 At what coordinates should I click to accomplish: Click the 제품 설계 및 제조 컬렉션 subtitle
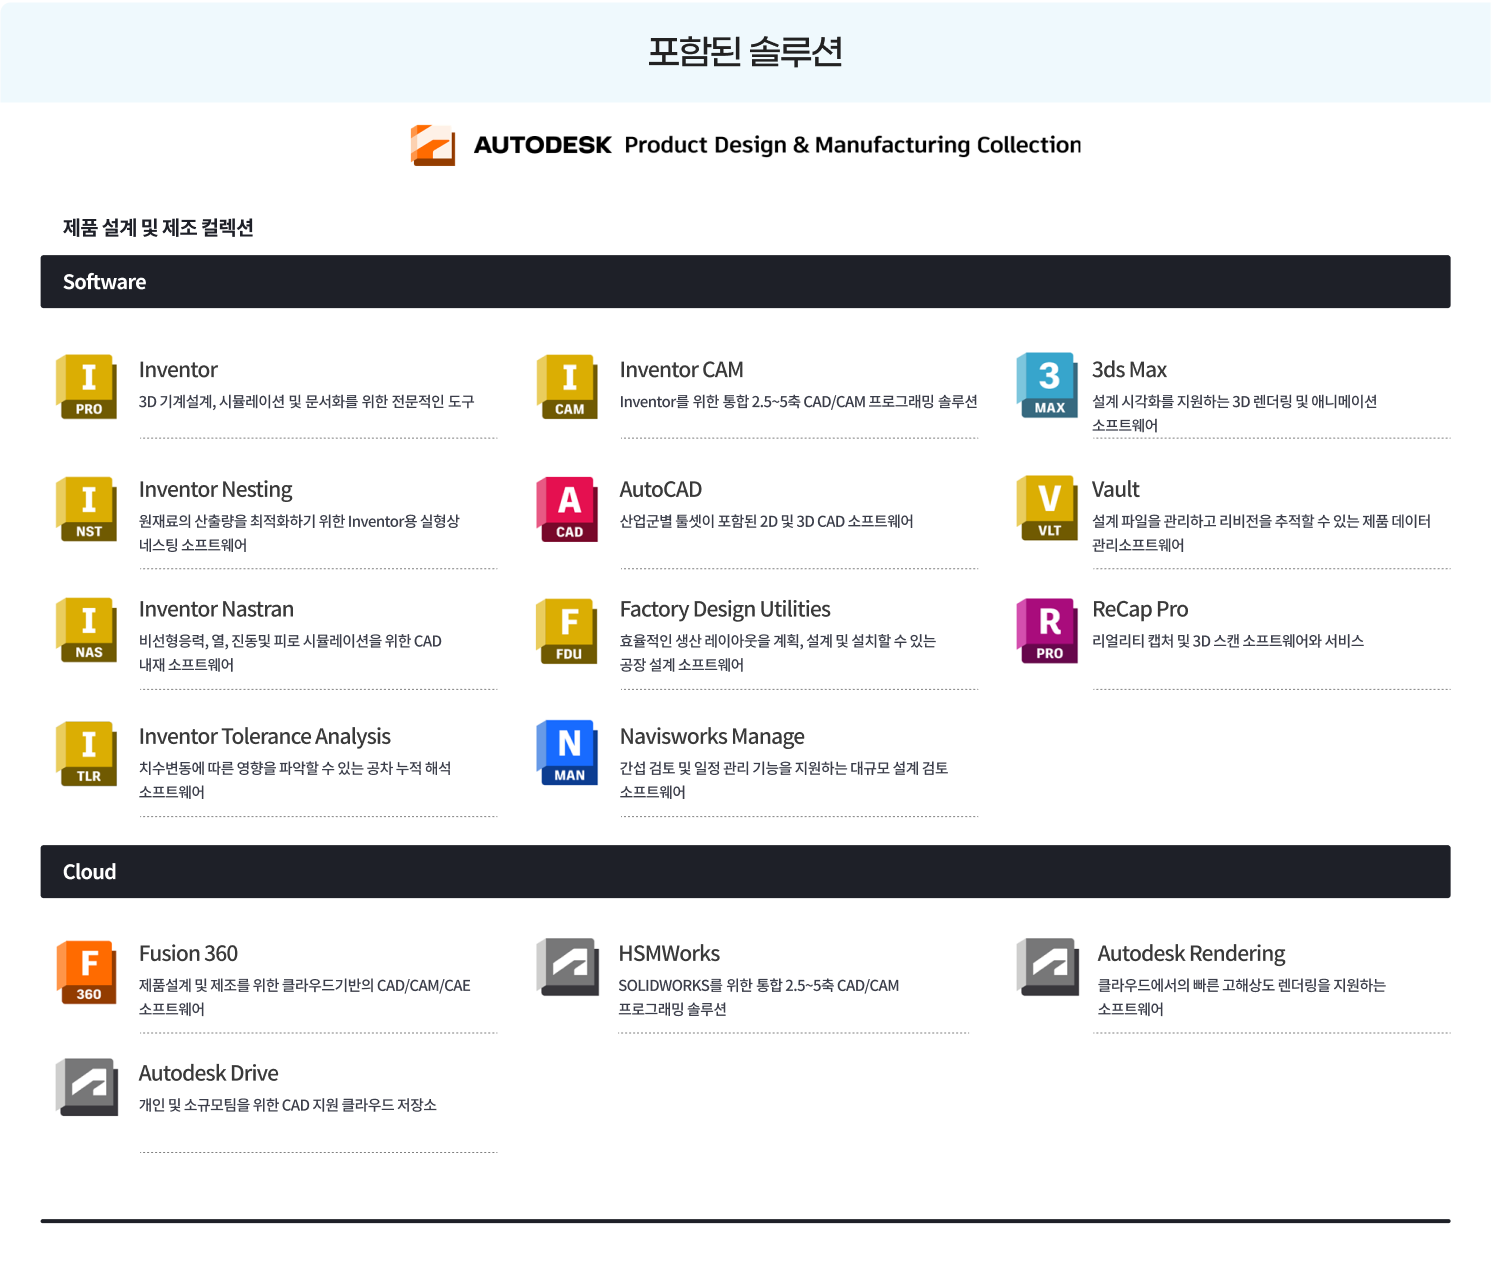point(158,228)
